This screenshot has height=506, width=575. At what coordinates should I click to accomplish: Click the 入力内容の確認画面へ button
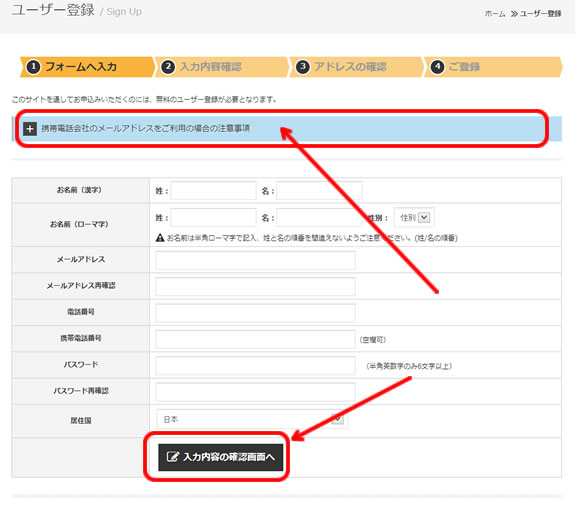point(220,457)
